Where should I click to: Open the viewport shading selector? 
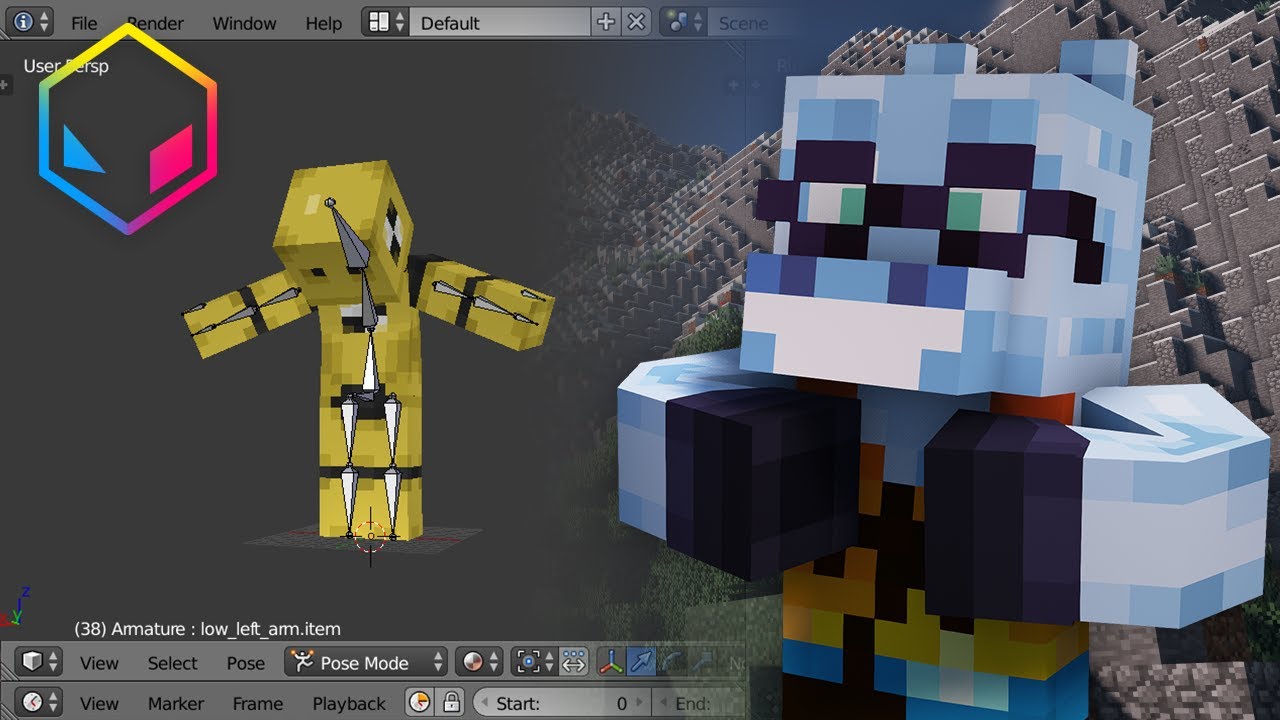coord(480,662)
